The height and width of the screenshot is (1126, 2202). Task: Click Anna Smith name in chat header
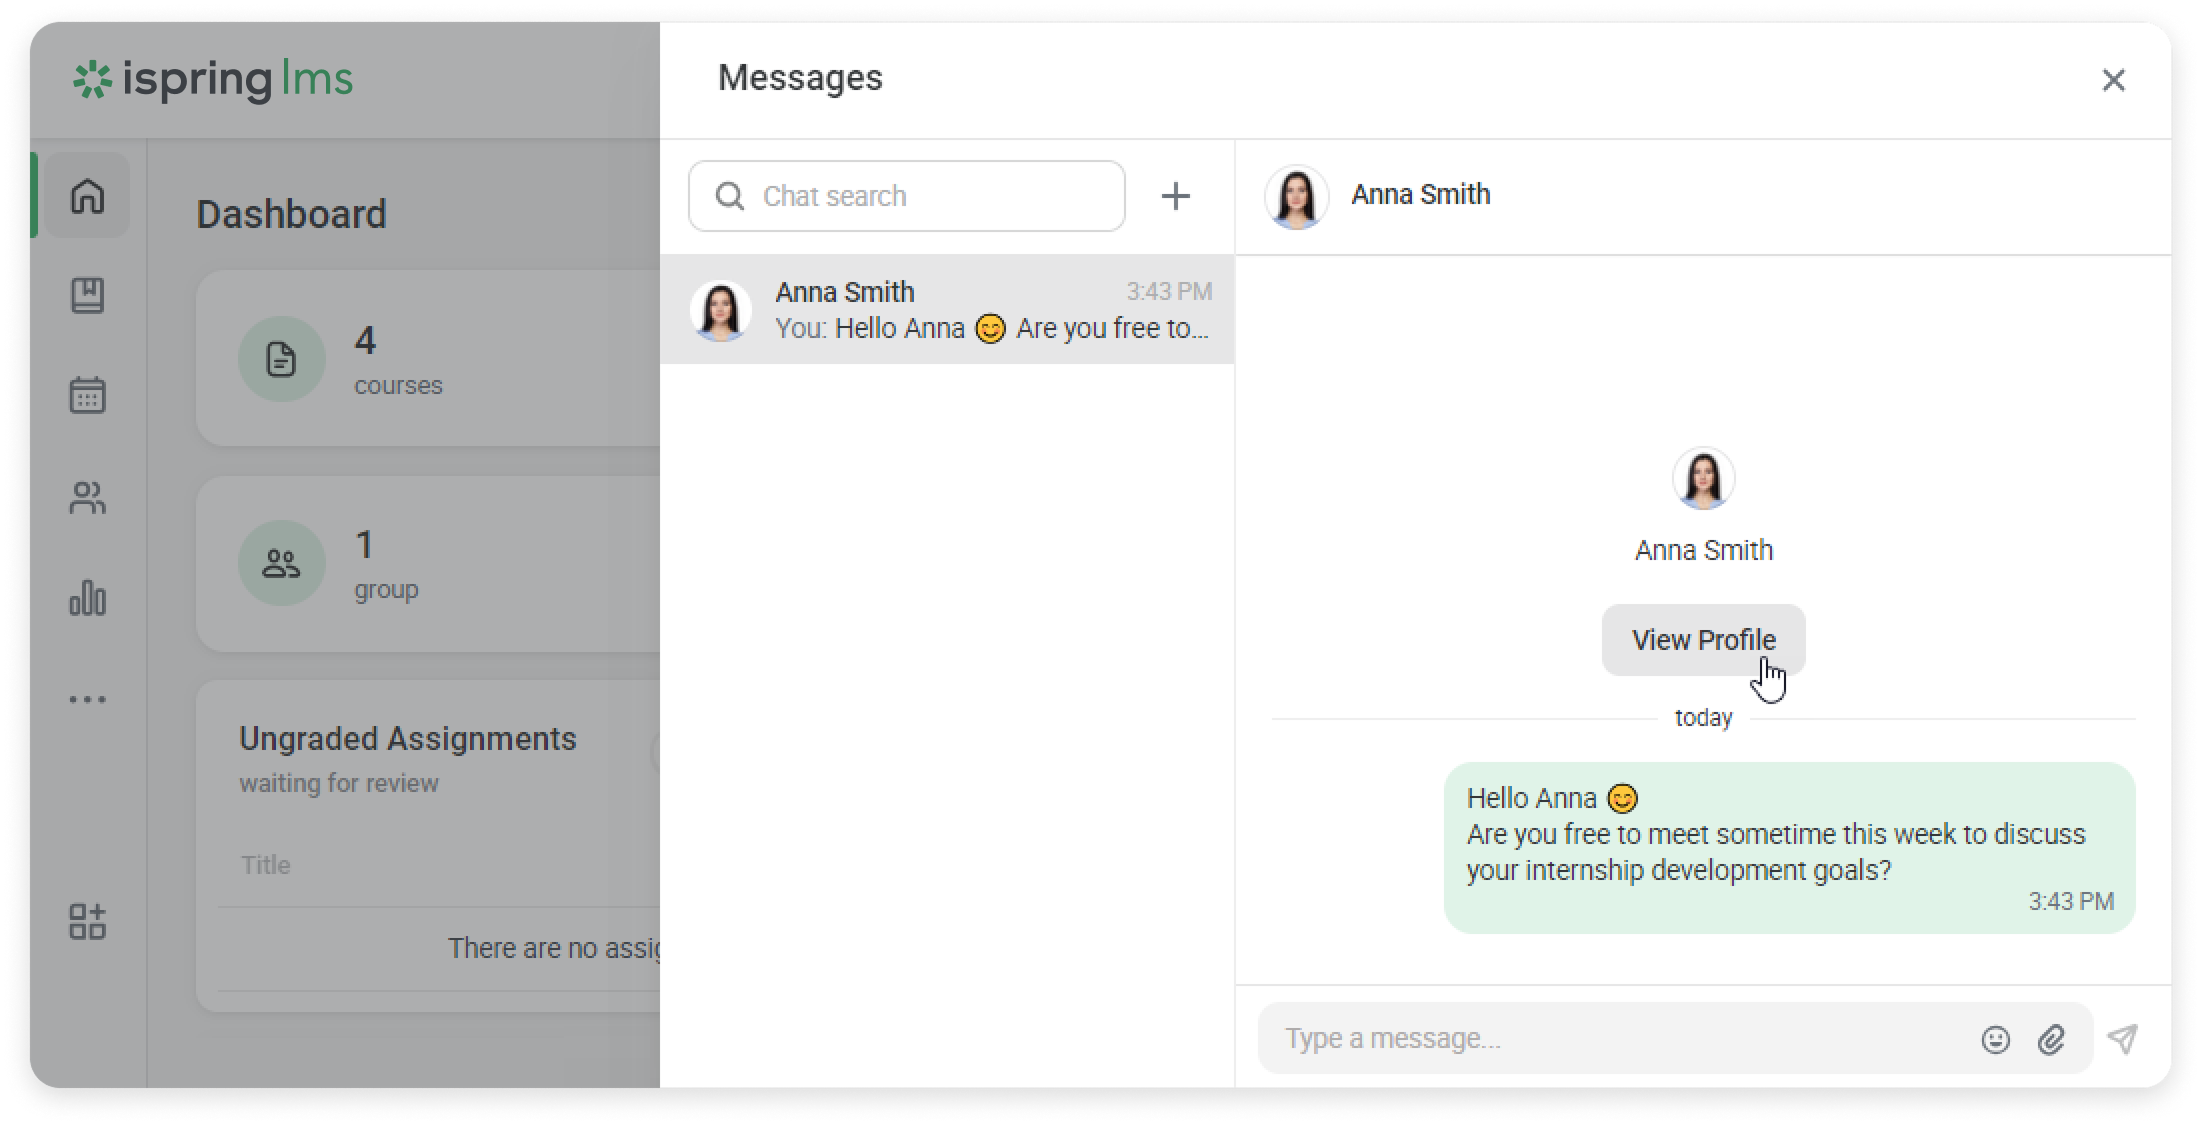tap(1420, 195)
